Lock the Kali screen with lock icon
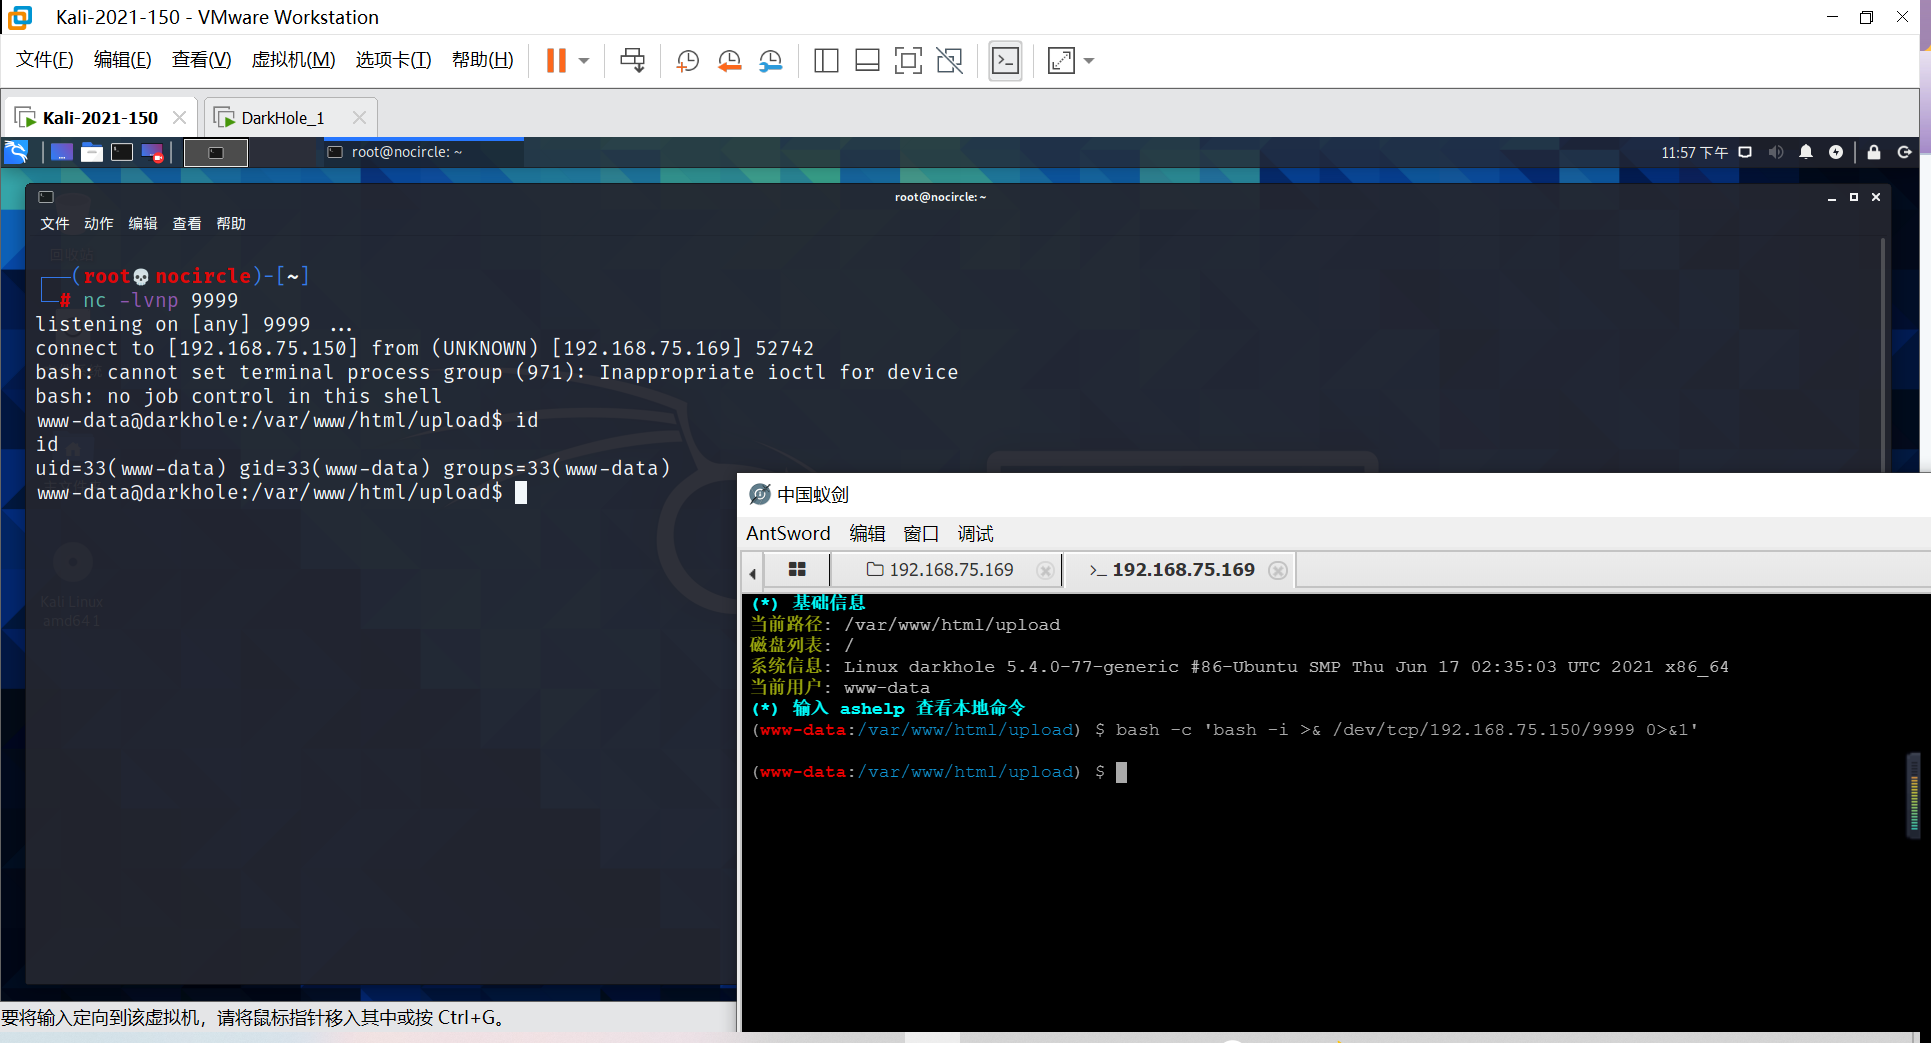 (x=1874, y=152)
